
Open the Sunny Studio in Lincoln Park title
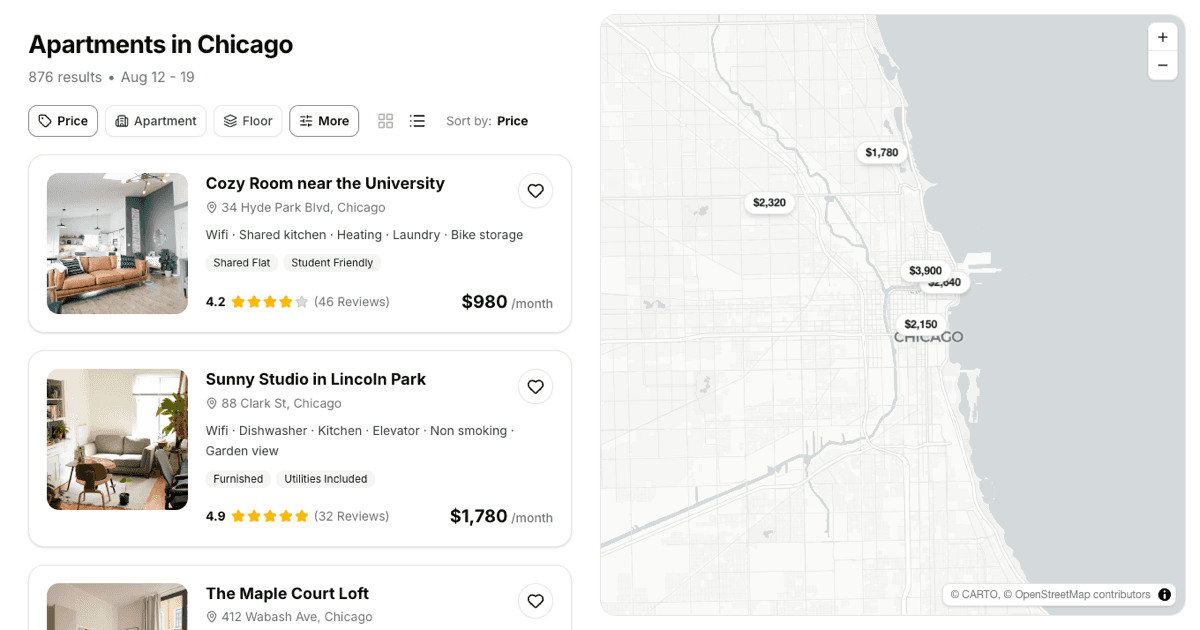[316, 379]
